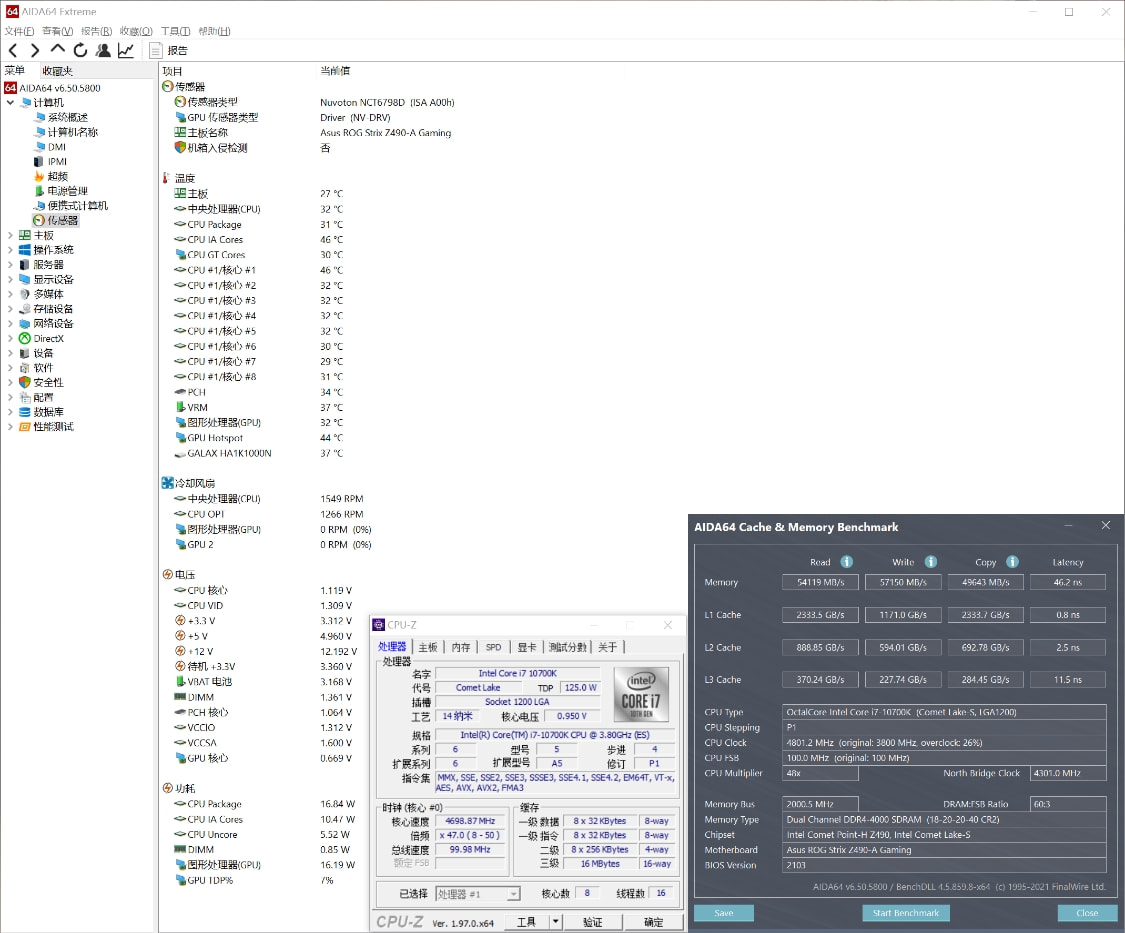This screenshot has height=933, width=1125.
Task: Click Start Benchmark button
Action: pos(905,913)
